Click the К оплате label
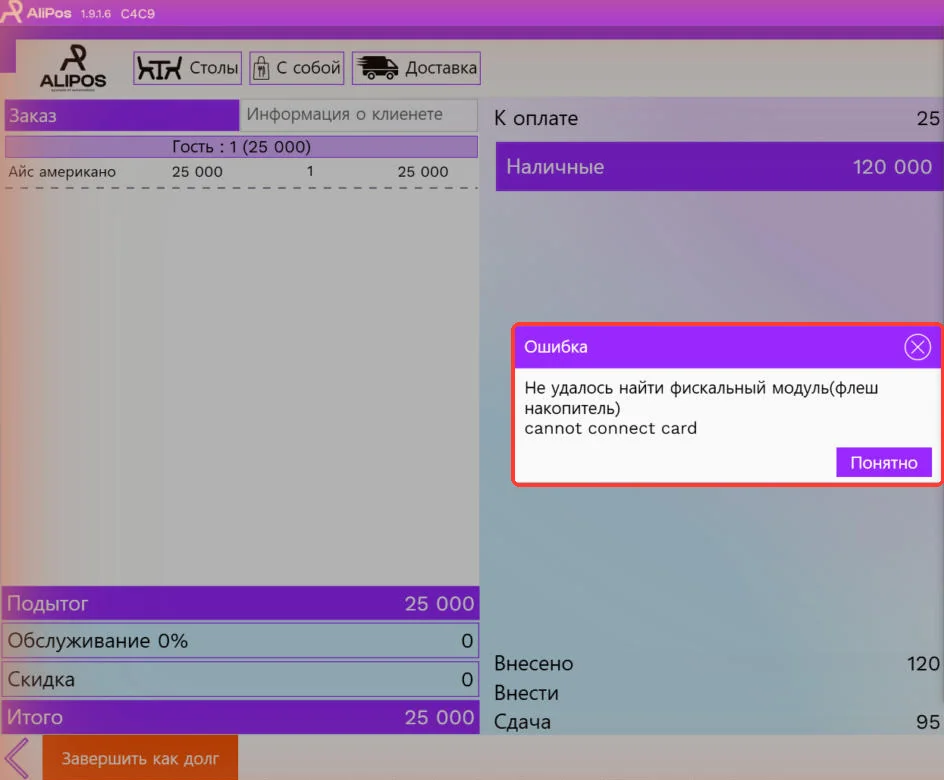 click(x=536, y=119)
